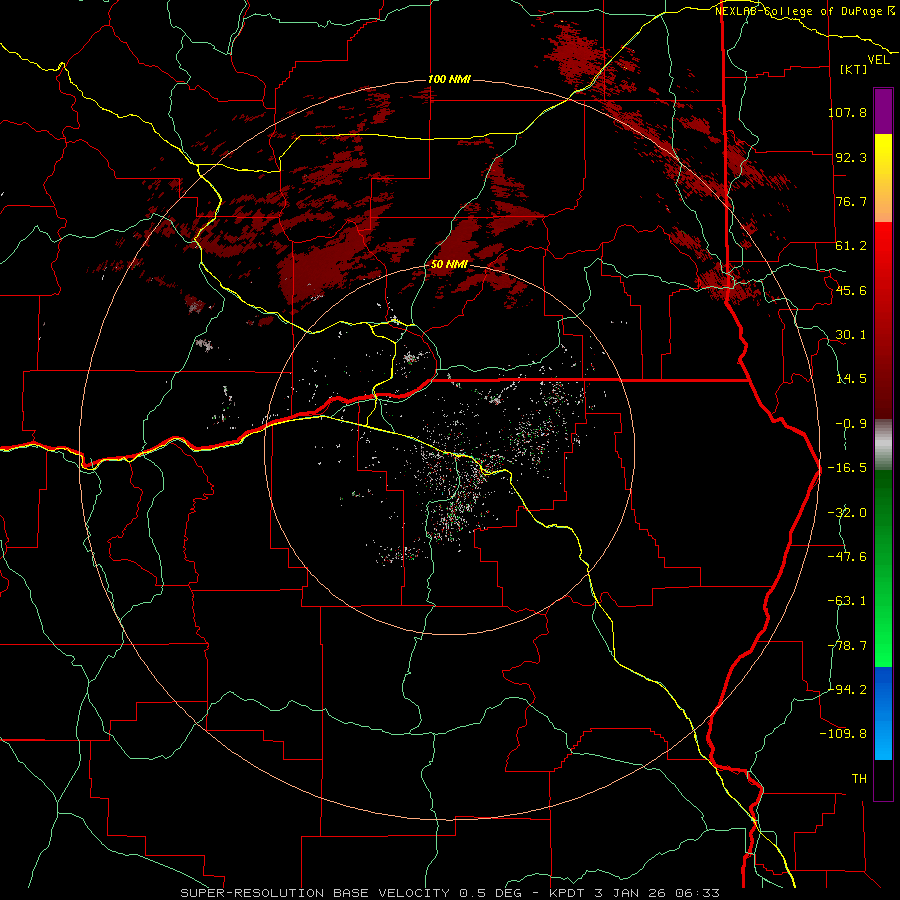Screen dimensions: 900x900
Task: Click the yellow-orange segment of the color bar
Action: tap(883, 178)
